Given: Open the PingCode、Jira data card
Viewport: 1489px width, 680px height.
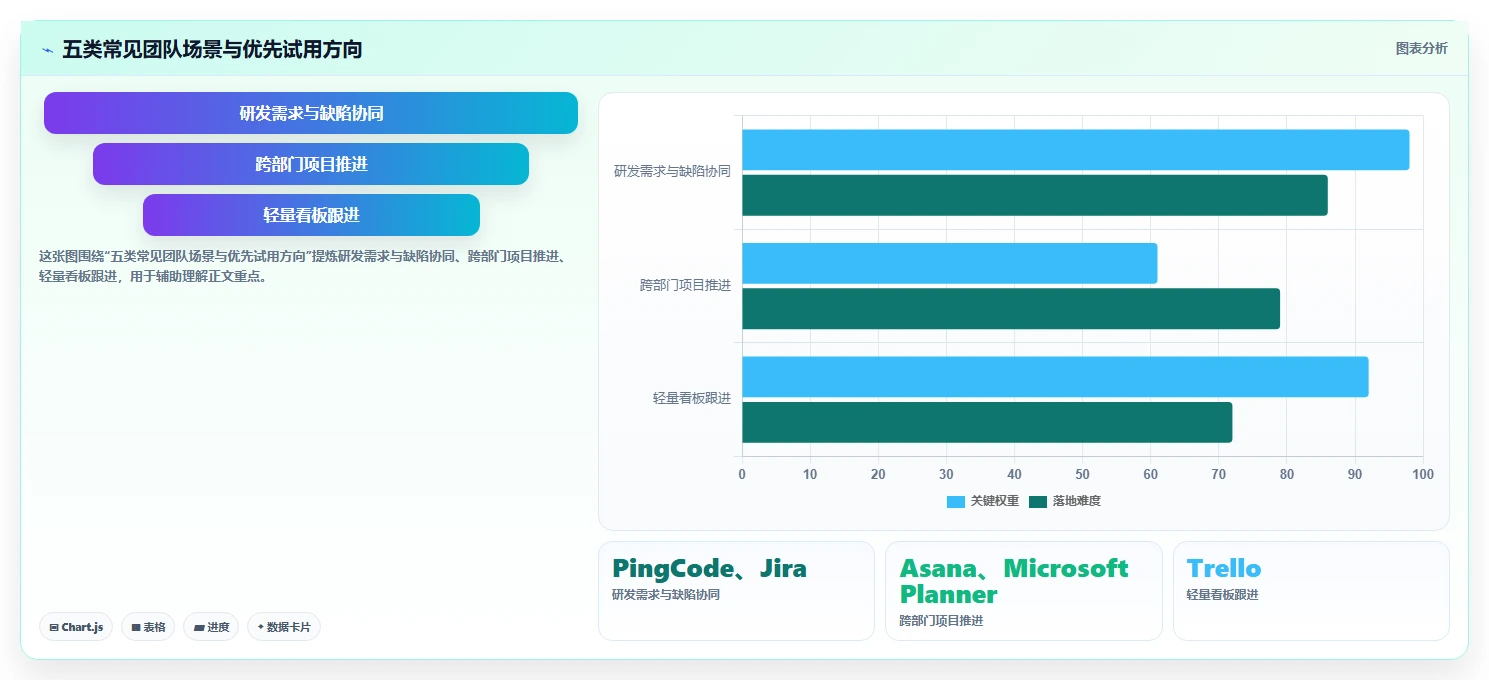Looking at the screenshot, I should (x=736, y=590).
